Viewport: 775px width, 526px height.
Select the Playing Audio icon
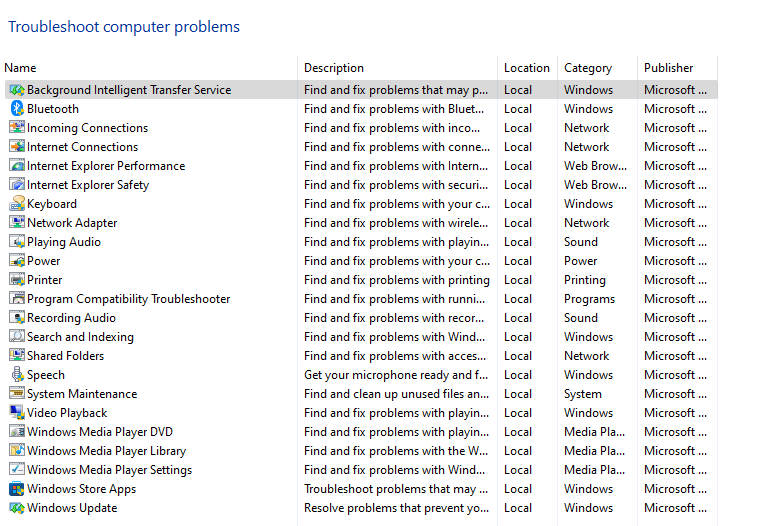[x=17, y=242]
